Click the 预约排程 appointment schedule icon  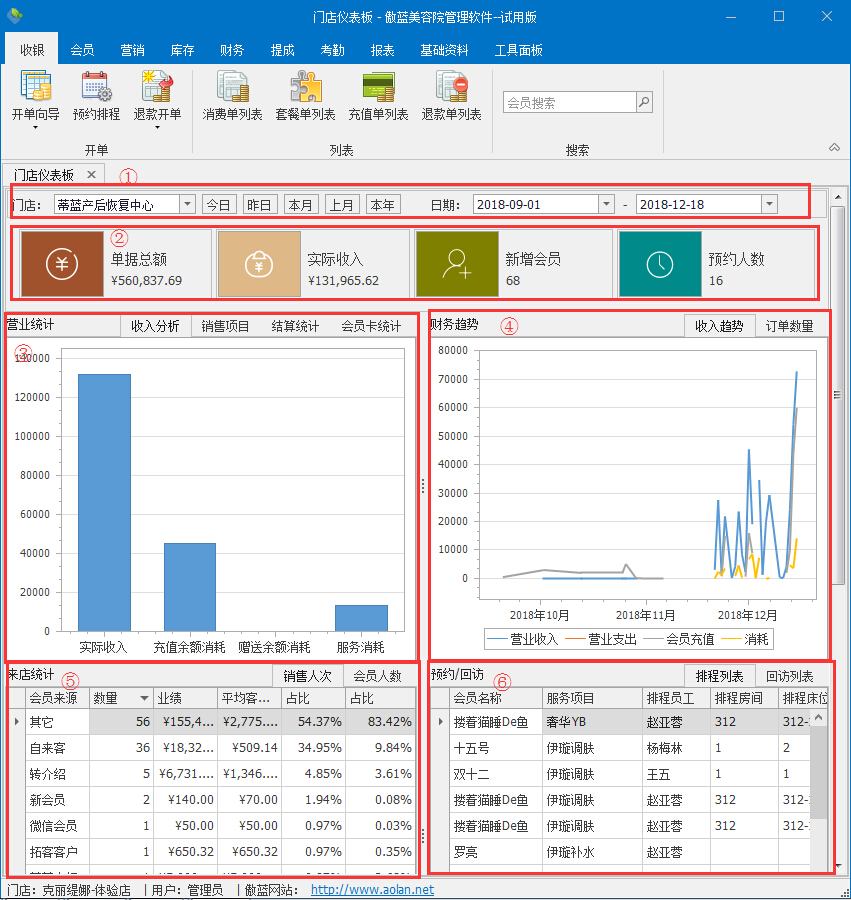97,89
